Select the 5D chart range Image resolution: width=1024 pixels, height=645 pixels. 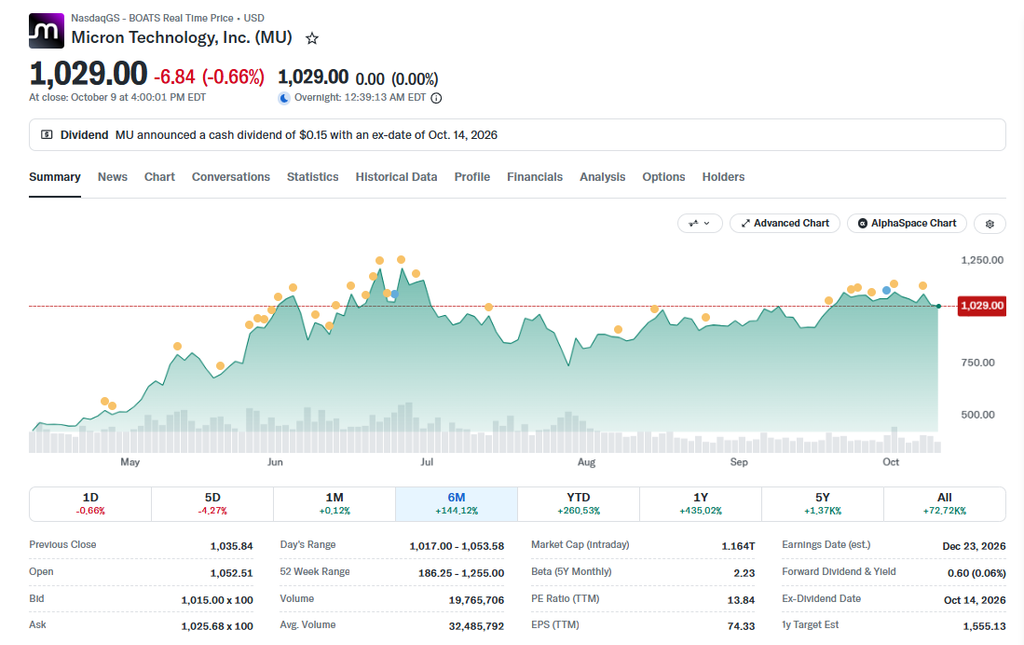pos(212,503)
